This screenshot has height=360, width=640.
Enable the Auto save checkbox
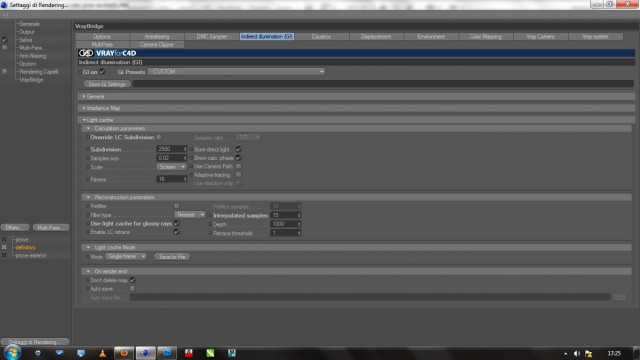pyautogui.click(x=133, y=289)
